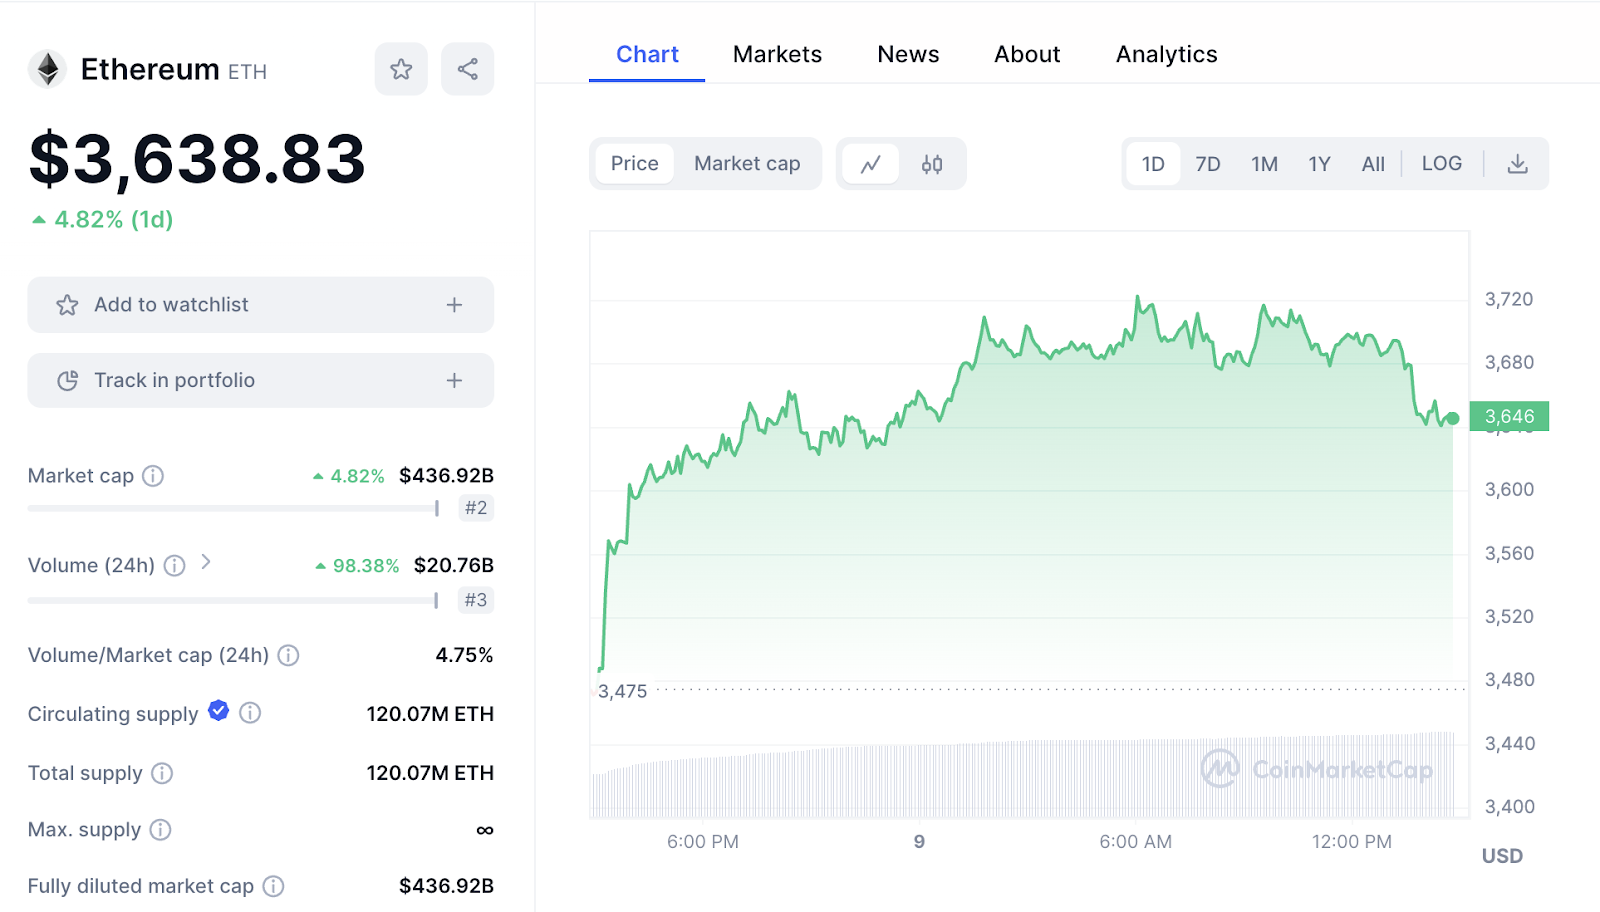
Task: Toggle chart to Market cap view
Action: pos(747,164)
